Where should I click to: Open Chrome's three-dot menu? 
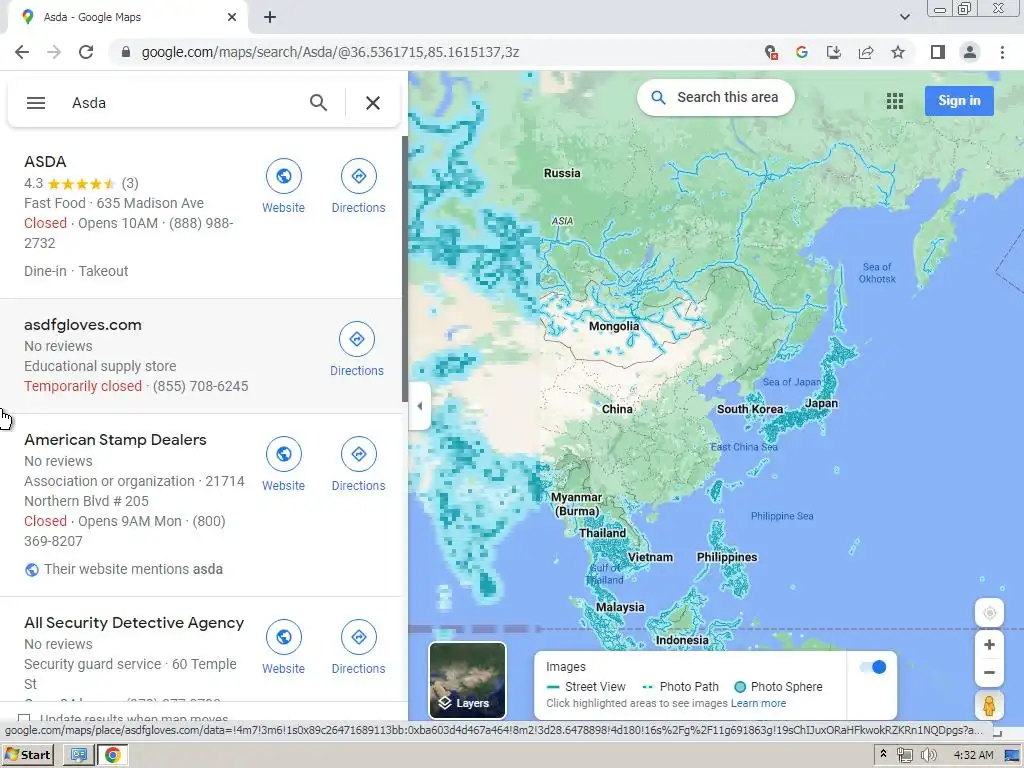point(1002,52)
